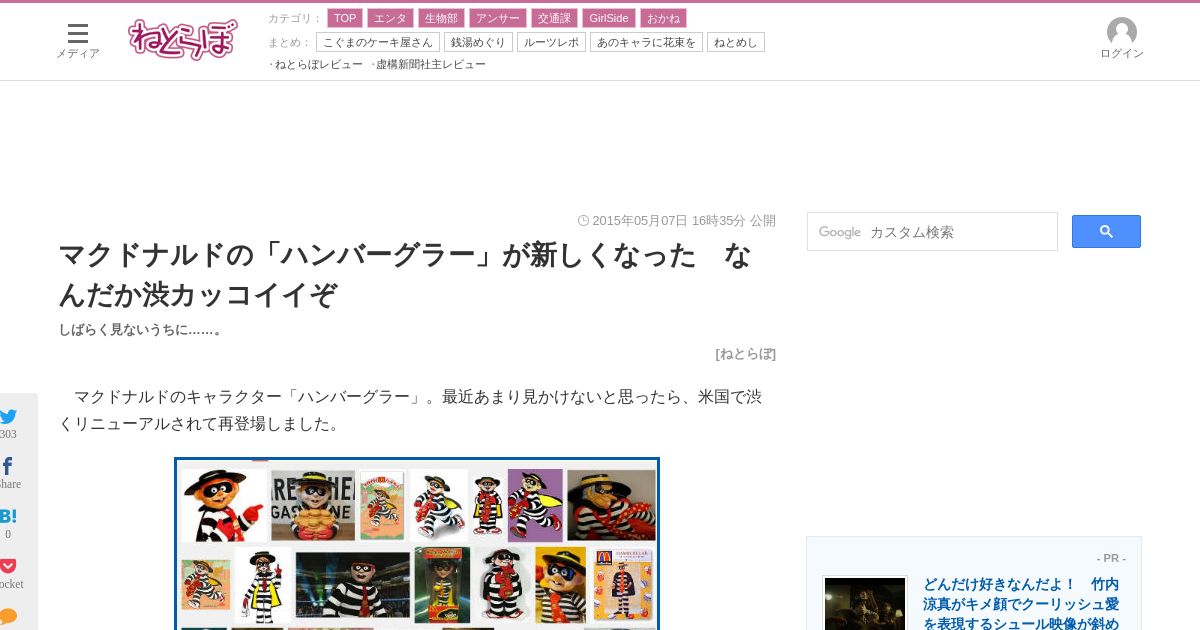This screenshot has height=630, width=1200.
Task: Select the GirlSide category tab
Action: [x=609, y=18]
